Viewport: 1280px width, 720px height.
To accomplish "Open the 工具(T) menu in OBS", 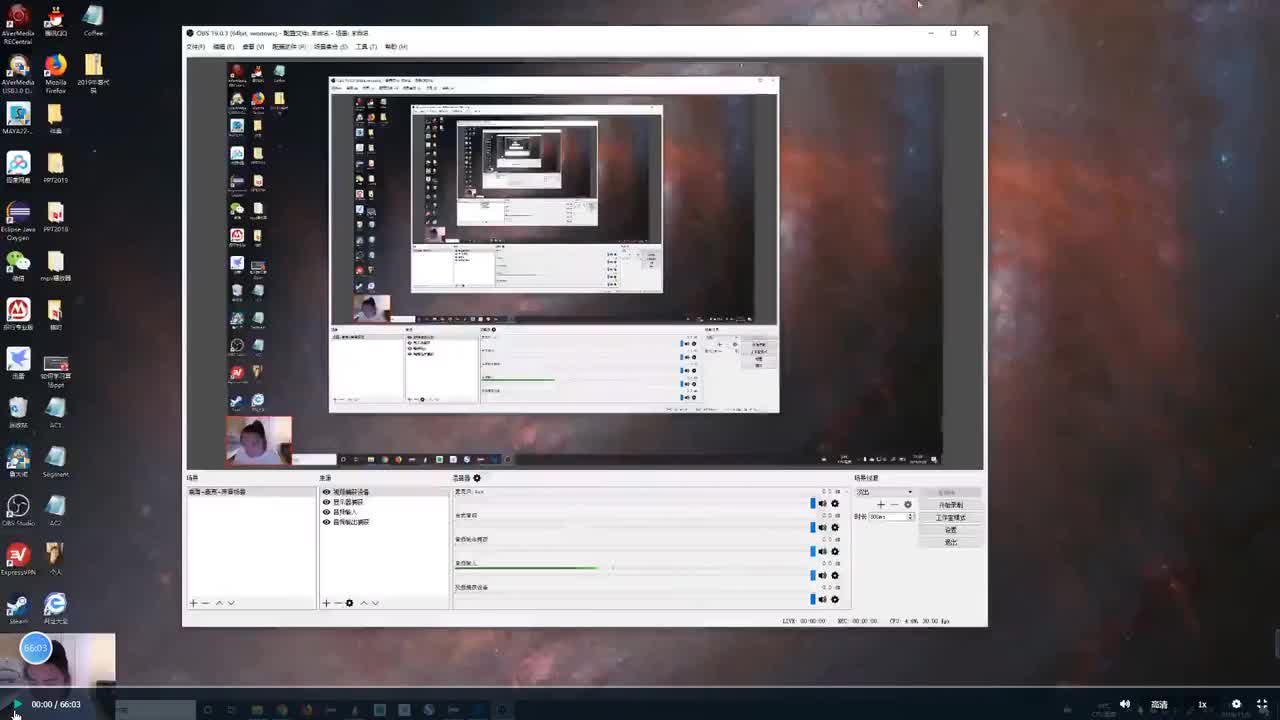I will click(x=366, y=47).
